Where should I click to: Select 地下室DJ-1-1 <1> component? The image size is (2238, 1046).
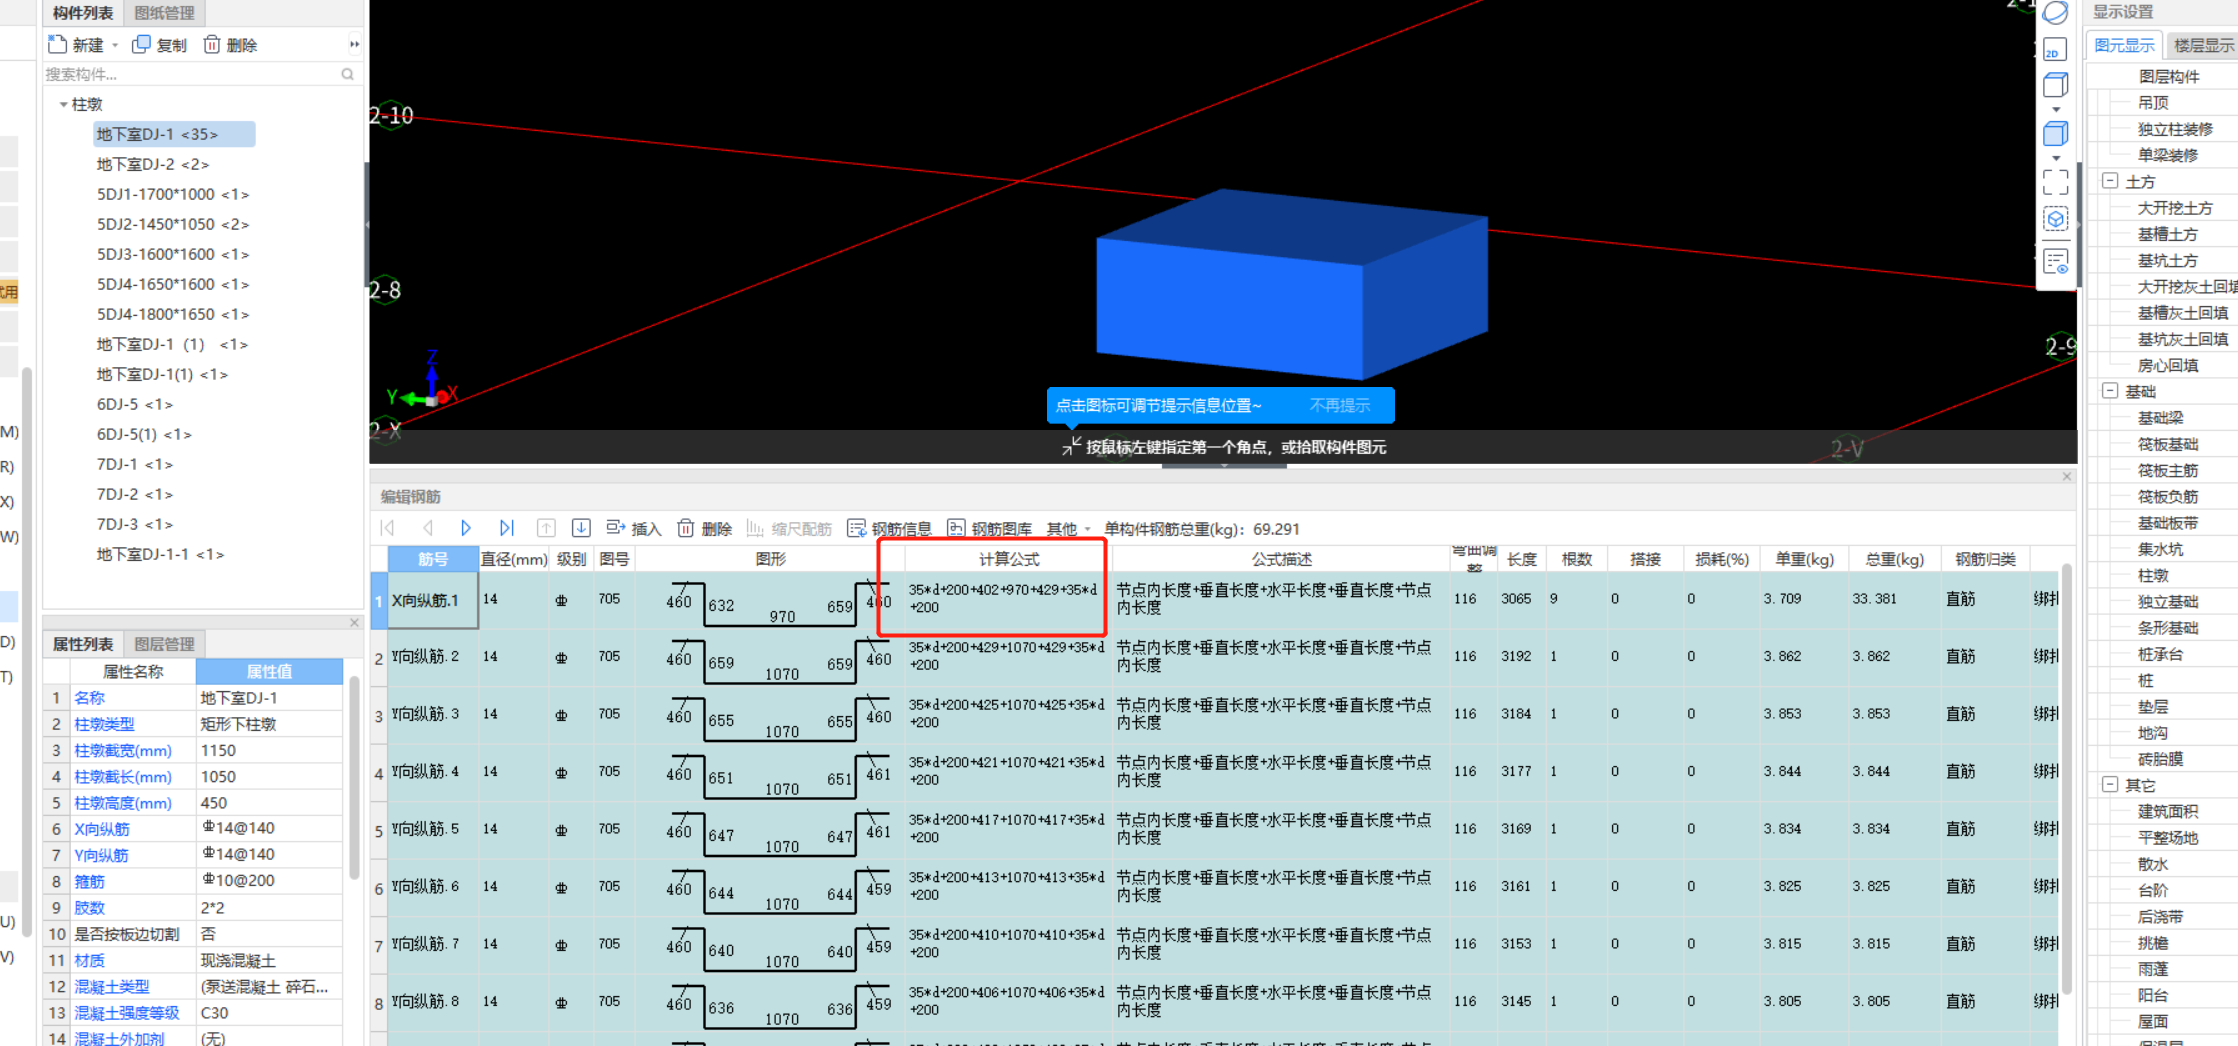160,554
